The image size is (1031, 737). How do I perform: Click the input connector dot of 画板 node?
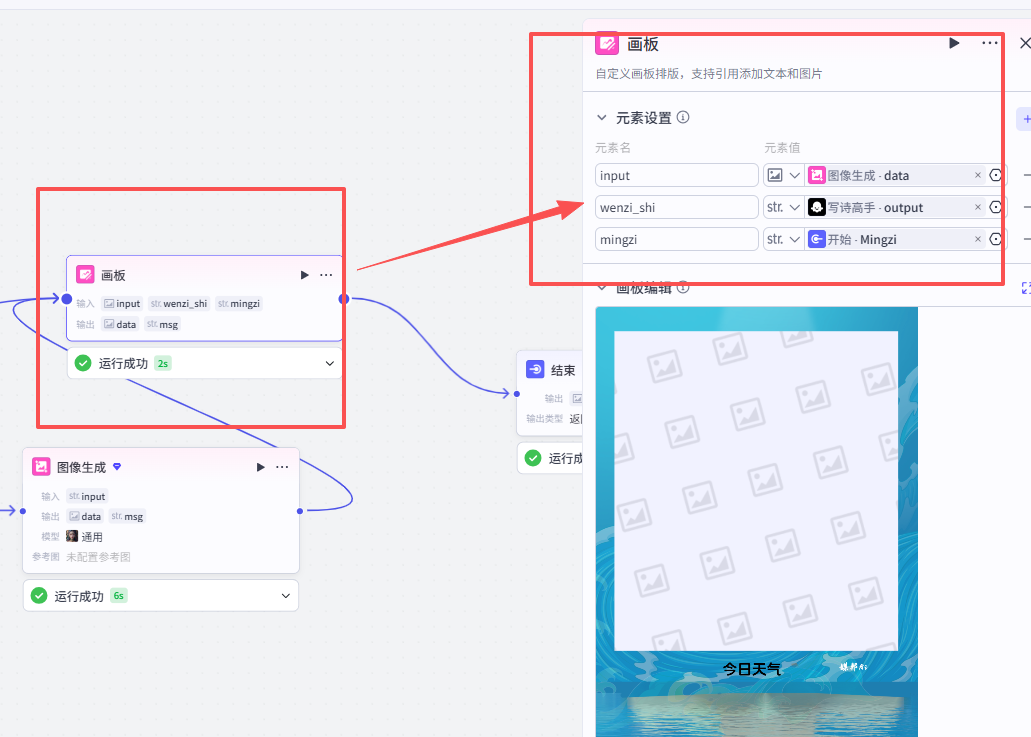pyautogui.click(x=66, y=299)
